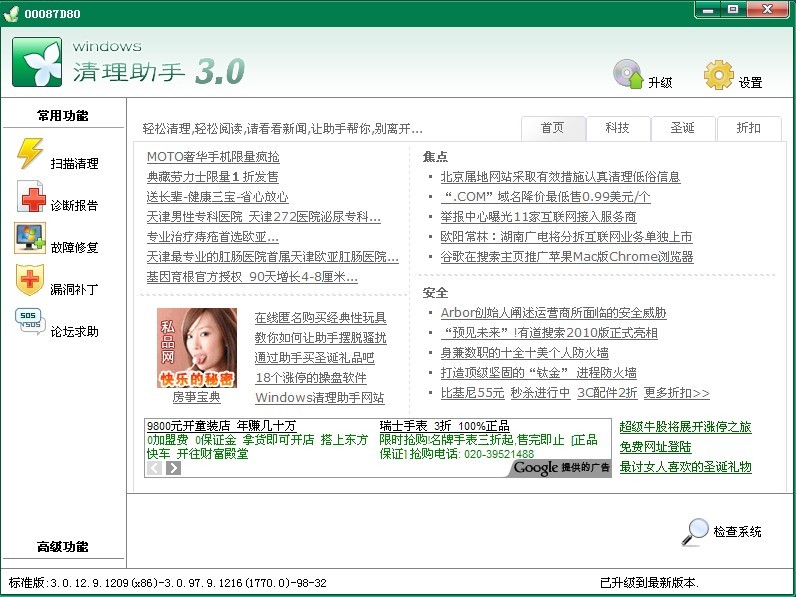Select the 折扣 tab
Image resolution: width=796 pixels, height=597 pixels.
coord(748,128)
